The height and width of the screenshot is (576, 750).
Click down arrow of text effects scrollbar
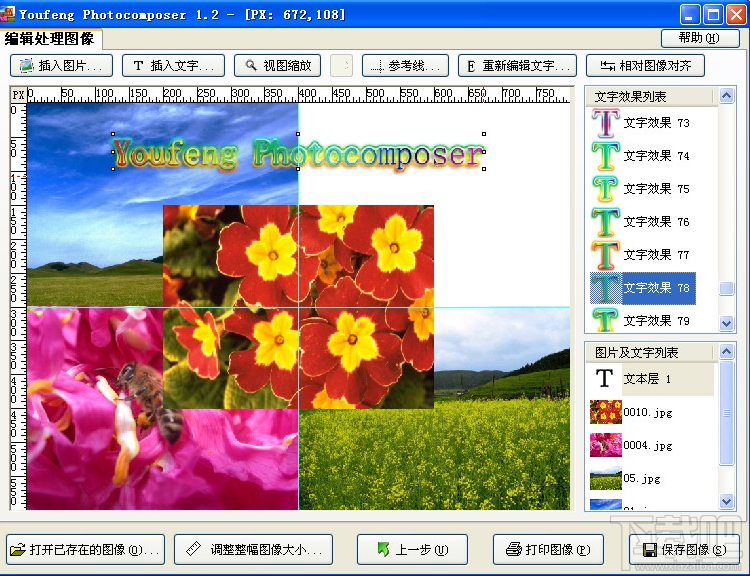[x=727, y=324]
